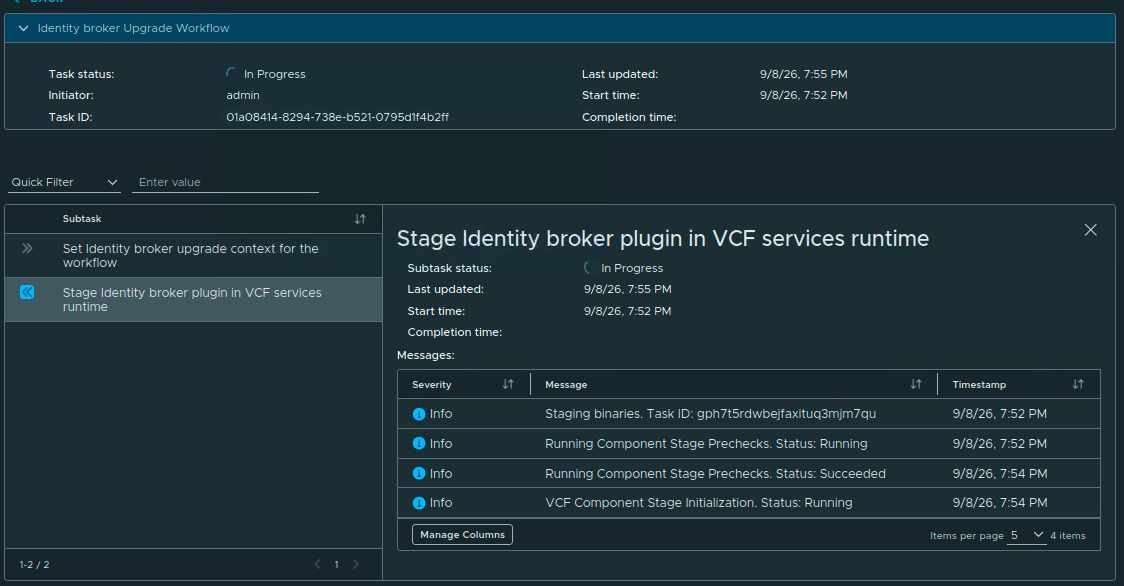Click the 1-2 / 2 pagination label
Image resolution: width=1124 pixels, height=586 pixels.
pos(34,564)
